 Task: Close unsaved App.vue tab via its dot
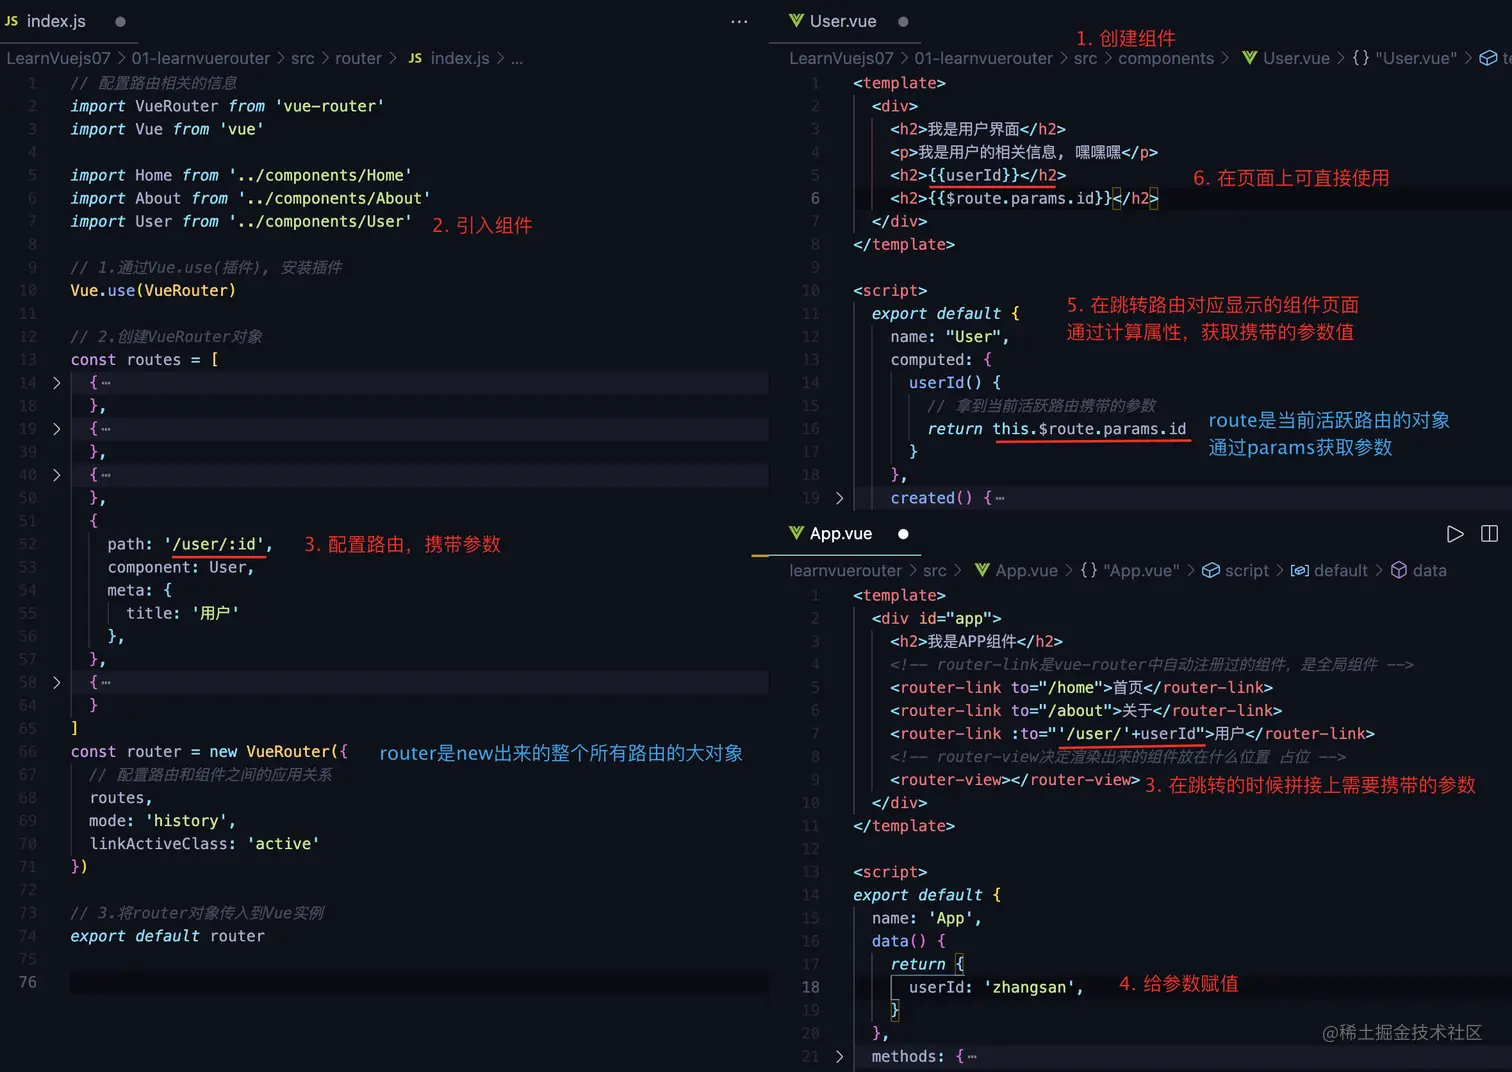903,534
